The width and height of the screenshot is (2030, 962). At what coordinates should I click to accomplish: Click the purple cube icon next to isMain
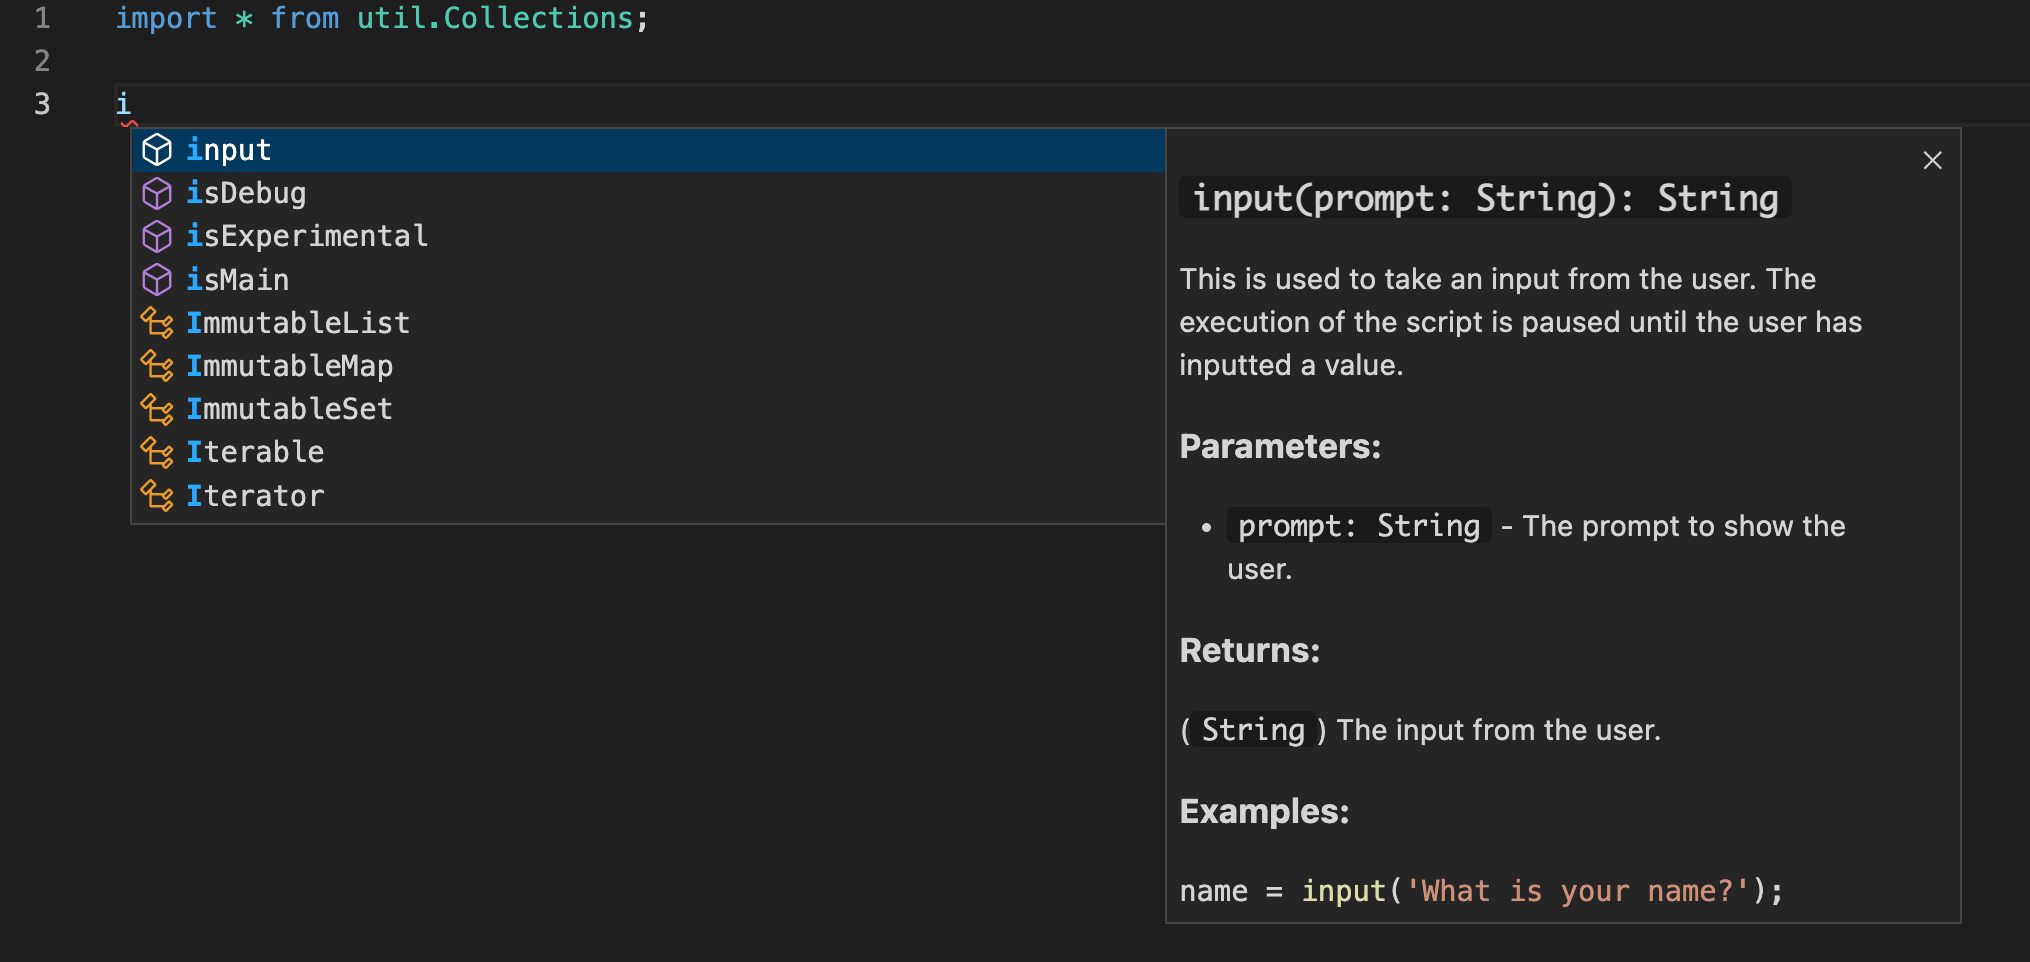click(x=157, y=280)
